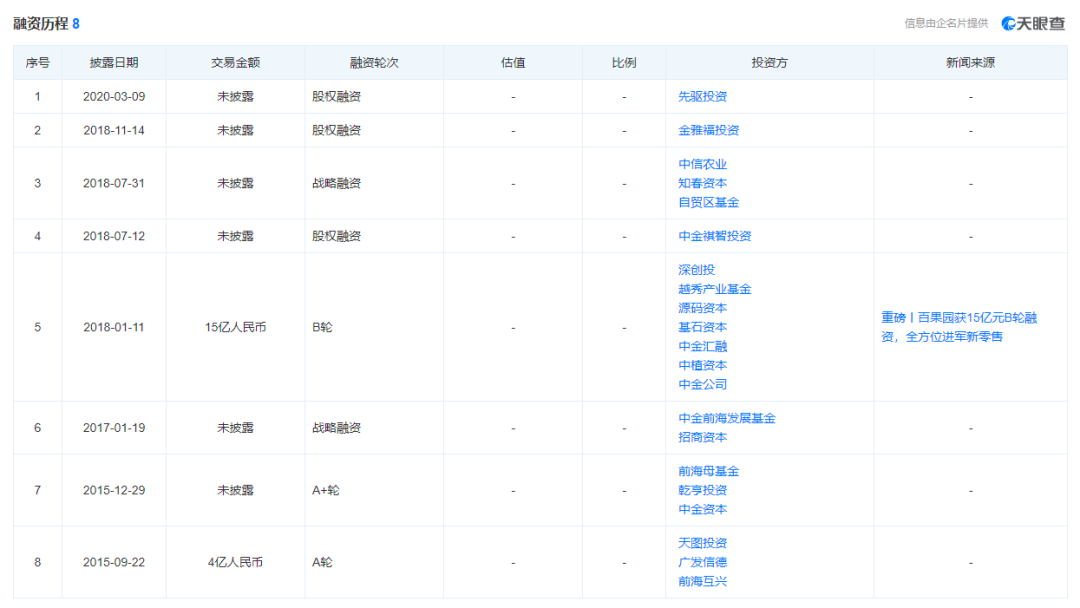Select date cell 2018-11-14
The height and width of the screenshot is (608, 1080).
point(114,130)
